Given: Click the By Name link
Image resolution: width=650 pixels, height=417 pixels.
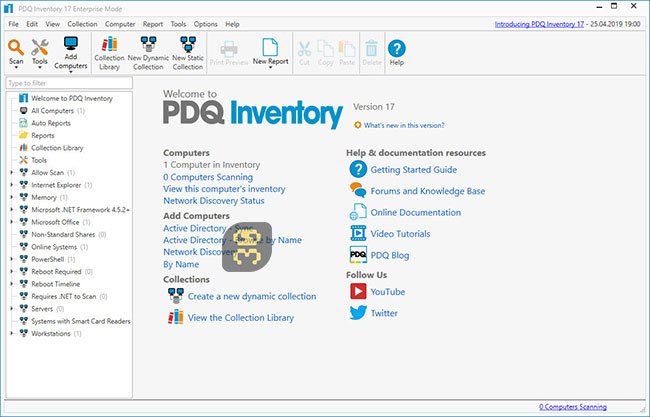Looking at the screenshot, I should pyautogui.click(x=181, y=264).
